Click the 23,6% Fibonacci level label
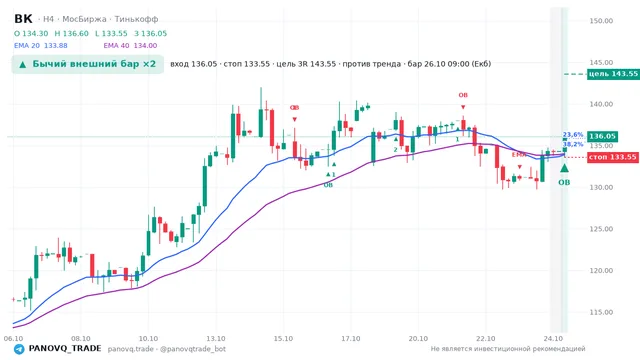640x360 pixels. click(573, 135)
